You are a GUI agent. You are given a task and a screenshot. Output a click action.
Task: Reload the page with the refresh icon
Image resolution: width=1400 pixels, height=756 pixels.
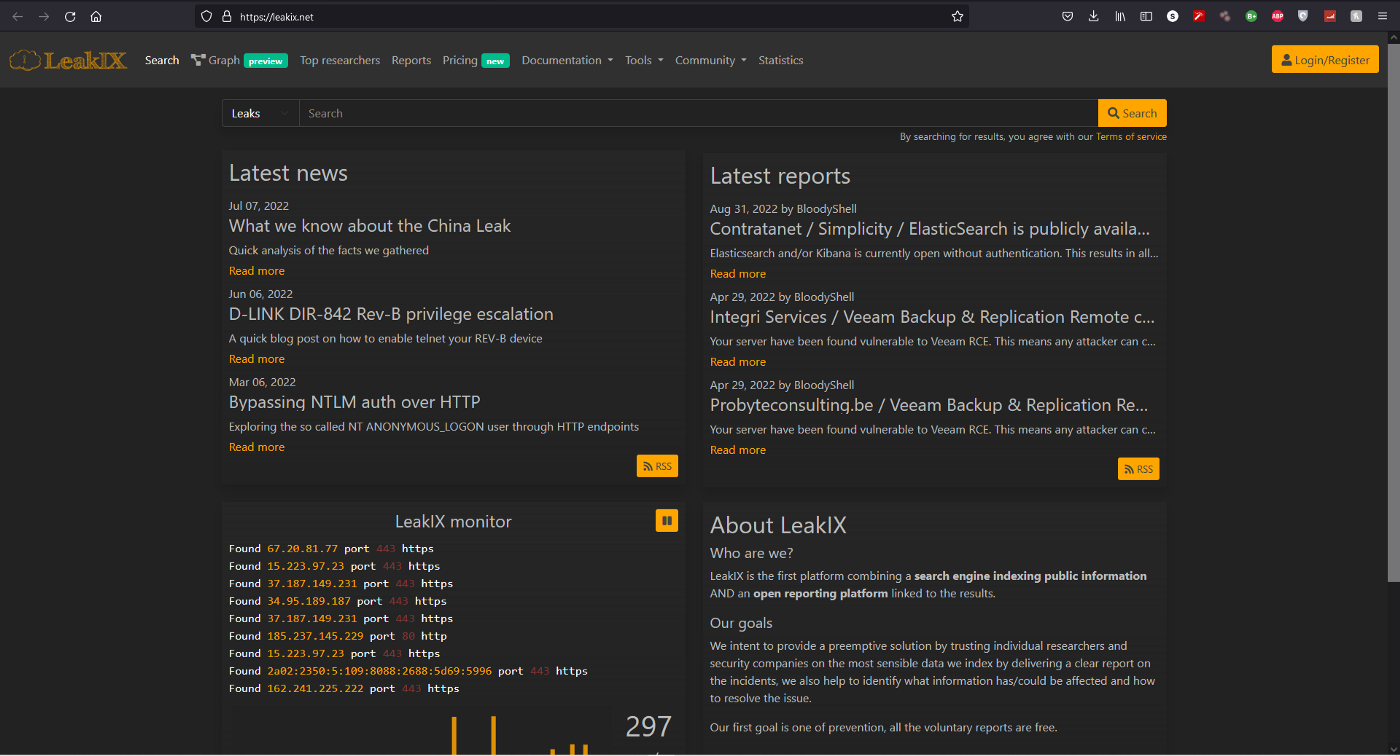coord(70,16)
